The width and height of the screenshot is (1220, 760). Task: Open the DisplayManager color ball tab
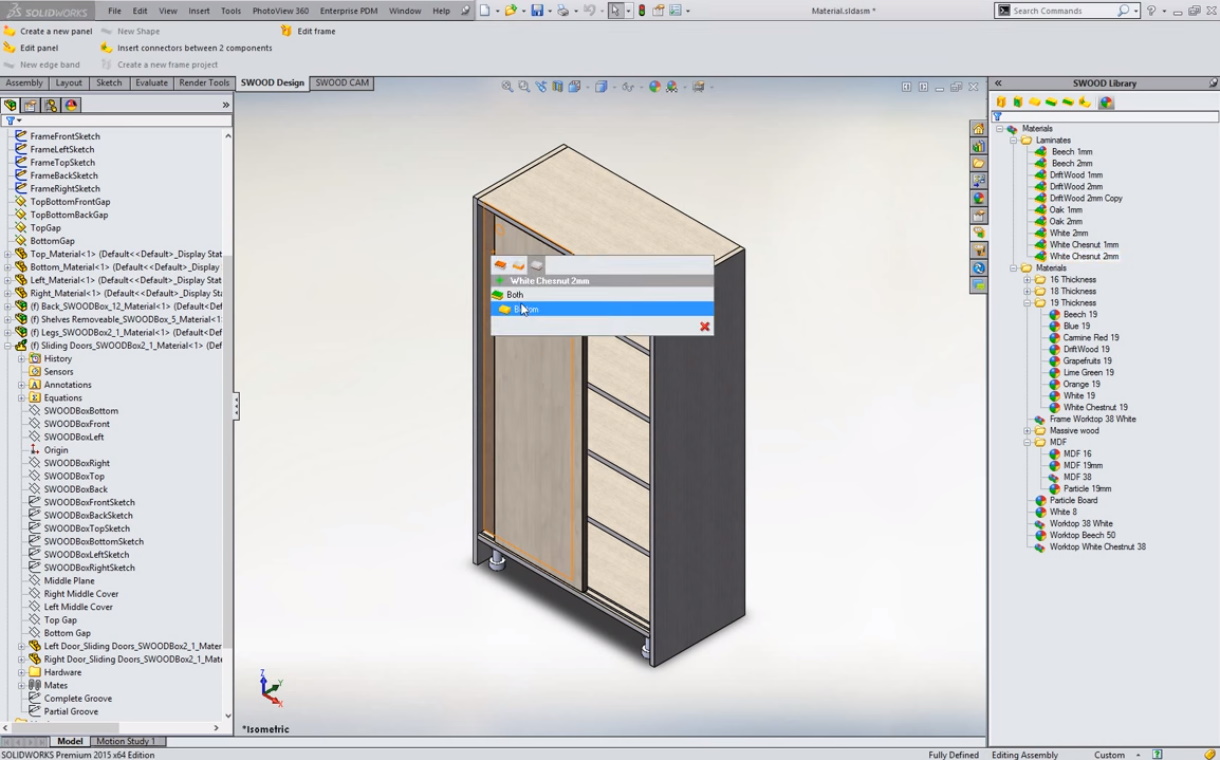(x=72, y=105)
